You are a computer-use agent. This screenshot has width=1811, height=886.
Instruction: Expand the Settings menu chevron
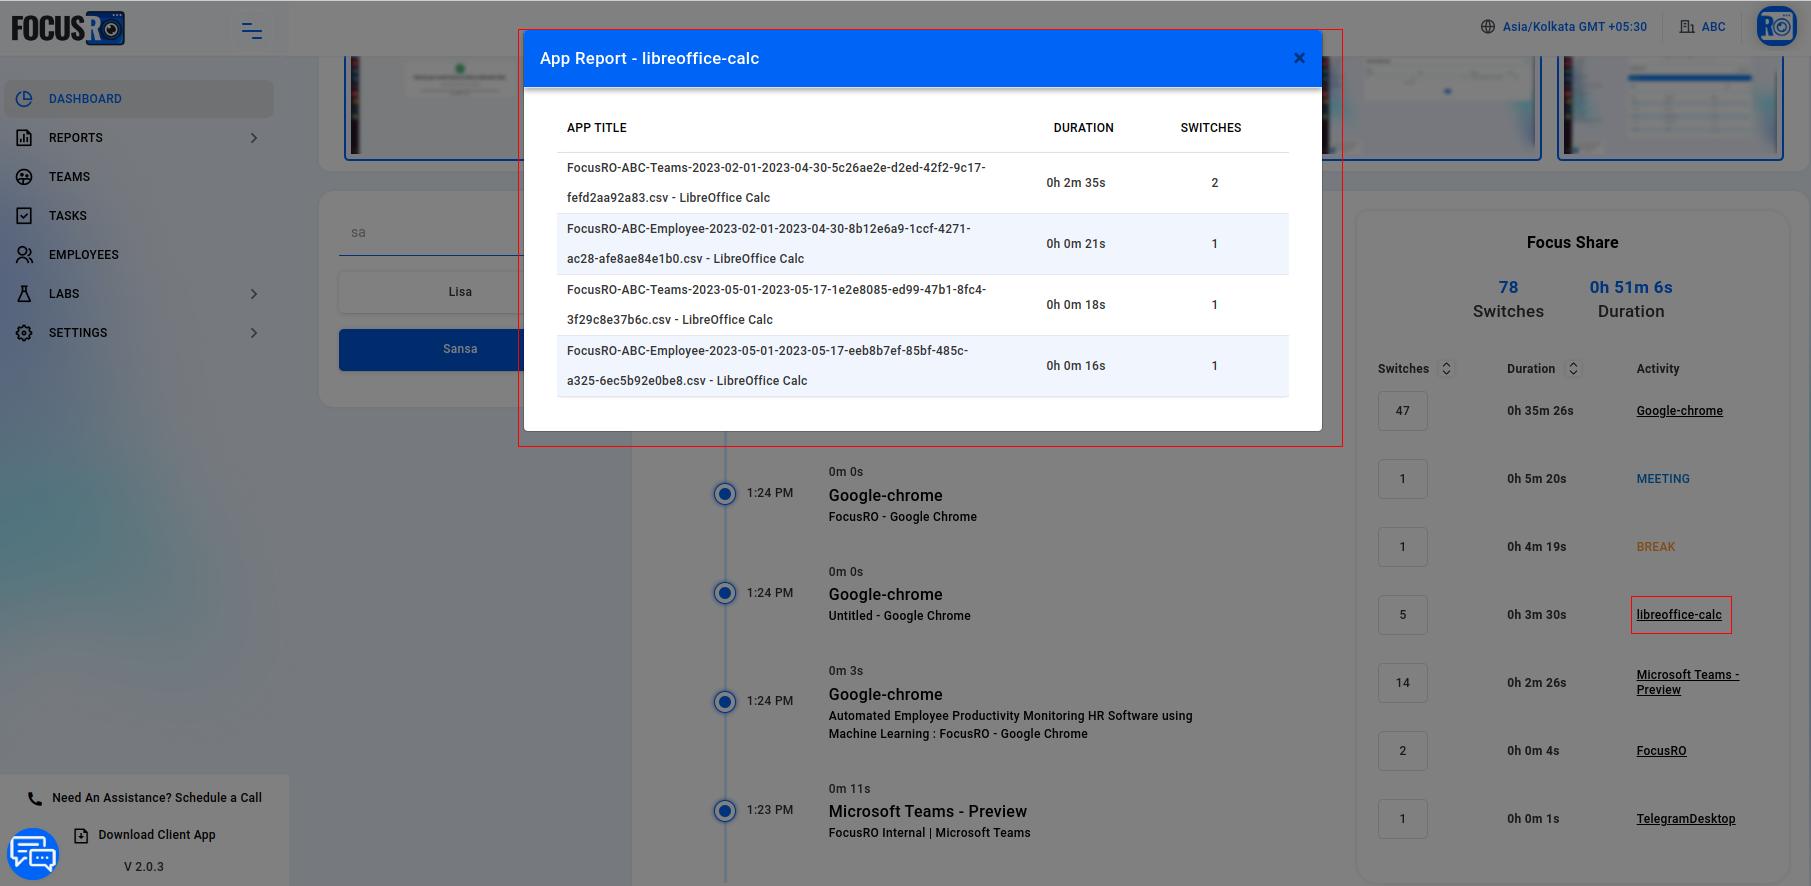click(x=253, y=333)
